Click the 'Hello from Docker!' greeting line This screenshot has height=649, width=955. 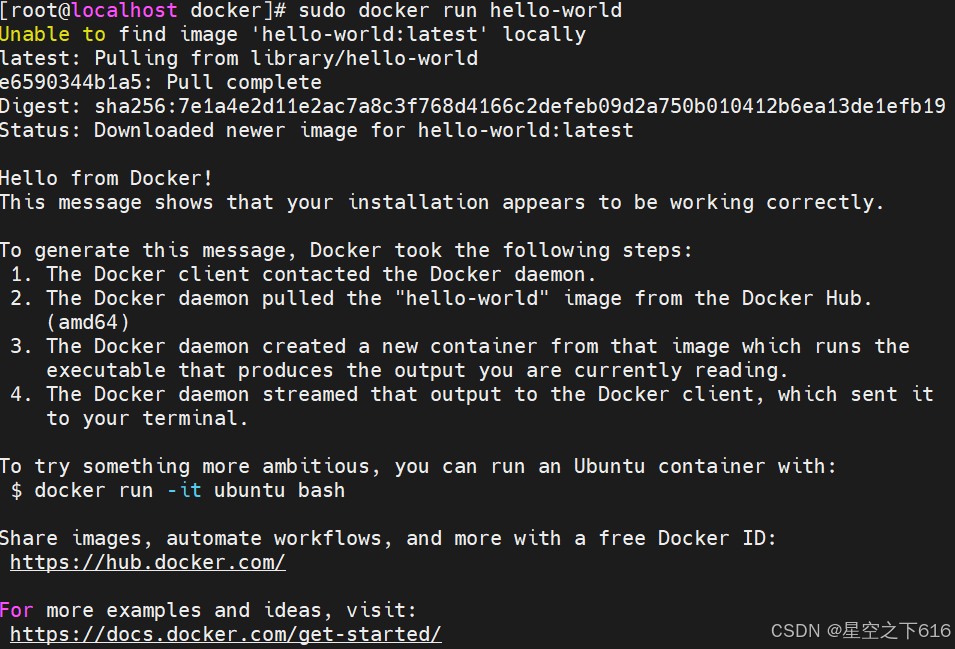coord(105,178)
